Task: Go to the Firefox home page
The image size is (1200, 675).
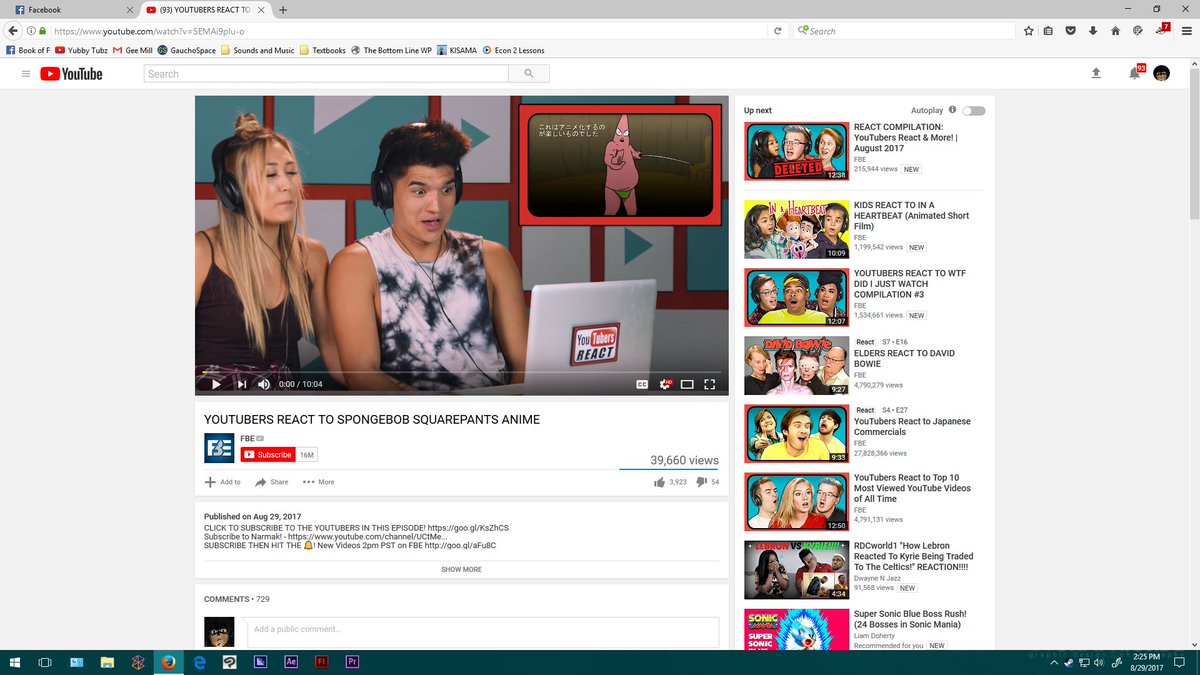Action: 1115,31
